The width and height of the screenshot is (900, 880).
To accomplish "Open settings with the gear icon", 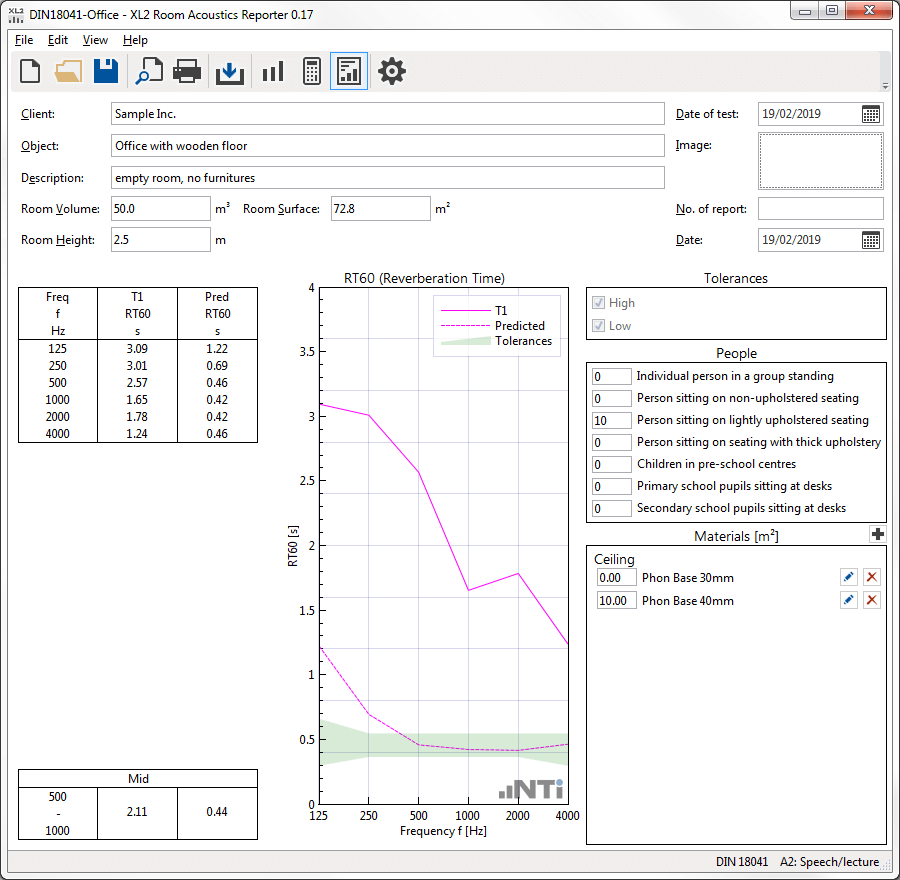I will point(391,71).
